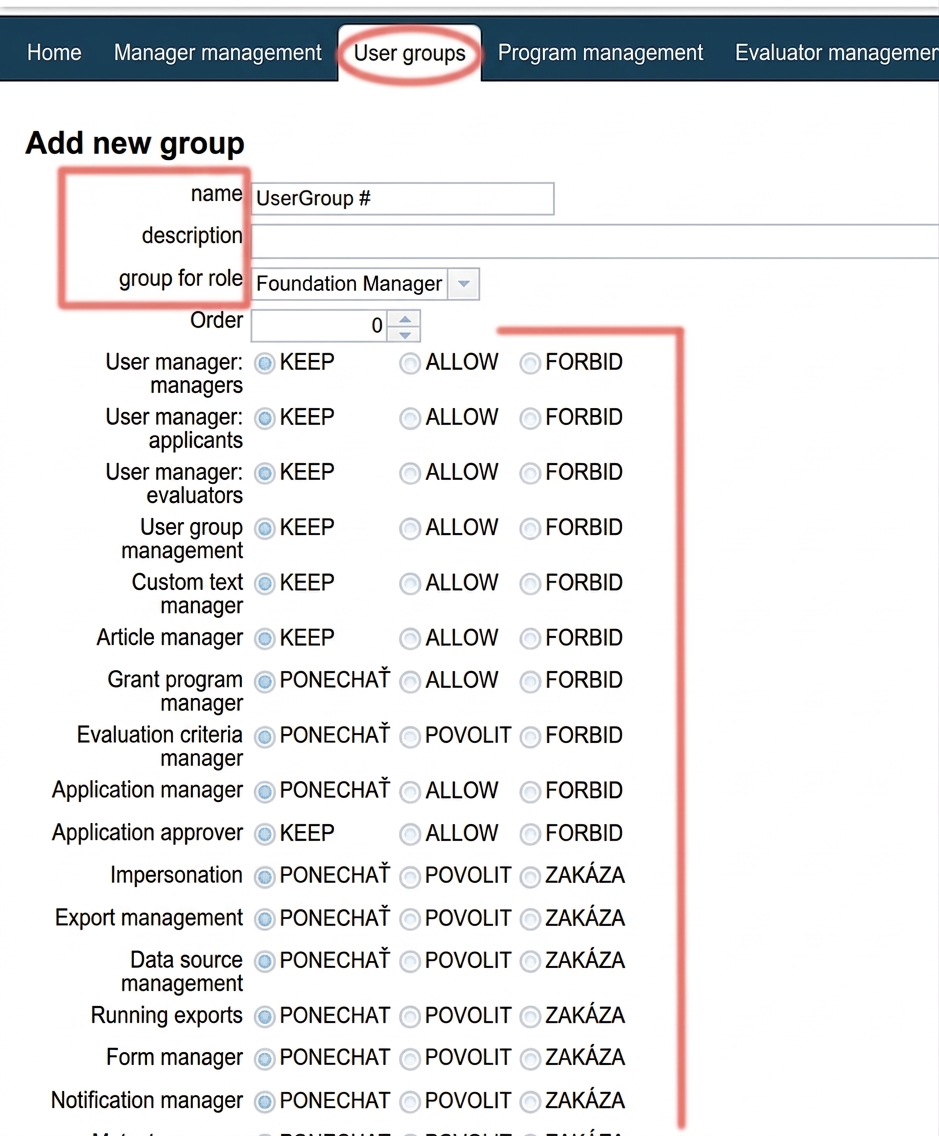
Task: Decrease the Order value with down arrow
Action: pos(404,333)
